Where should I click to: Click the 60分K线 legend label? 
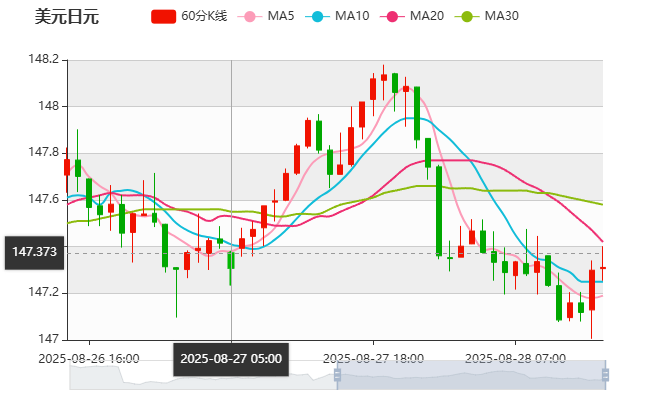click(204, 16)
